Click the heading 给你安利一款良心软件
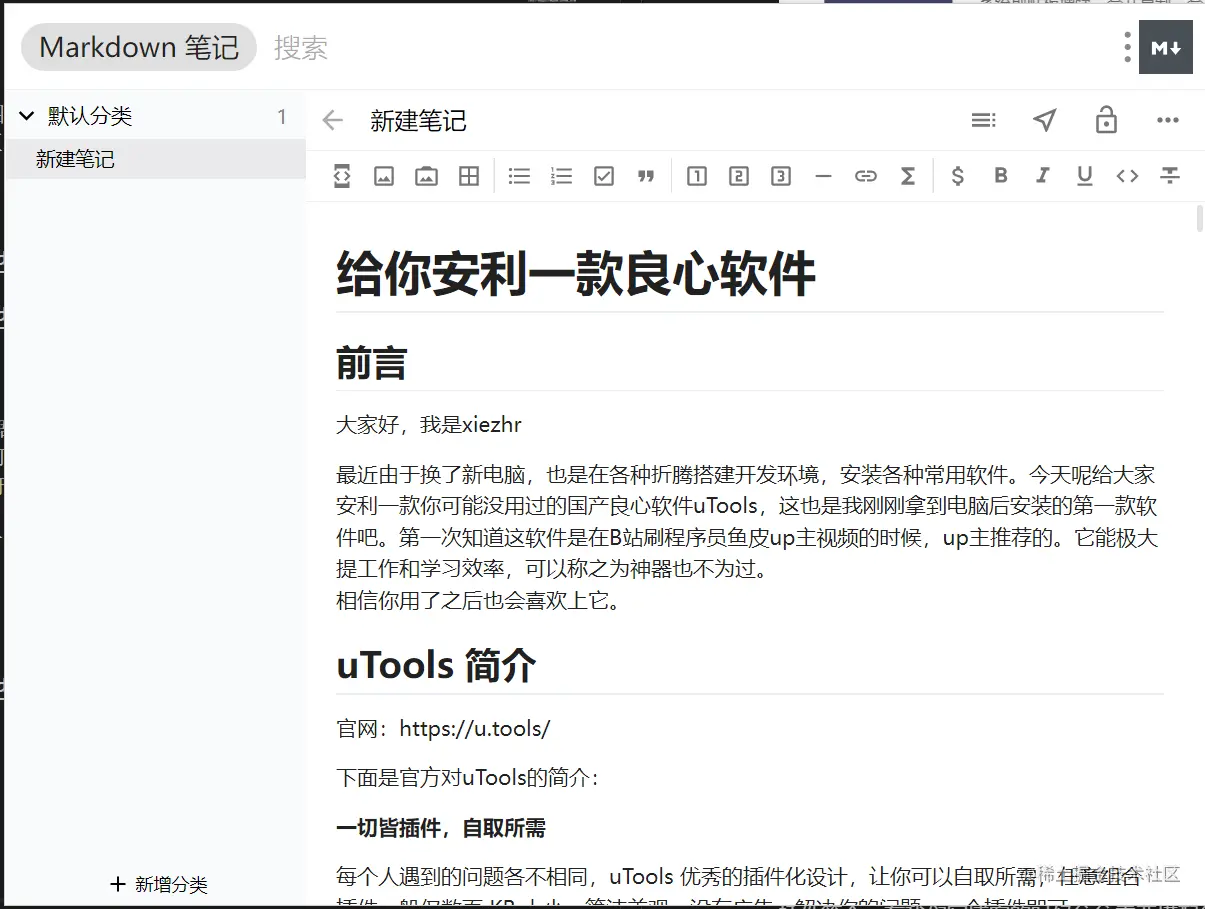 tap(576, 274)
